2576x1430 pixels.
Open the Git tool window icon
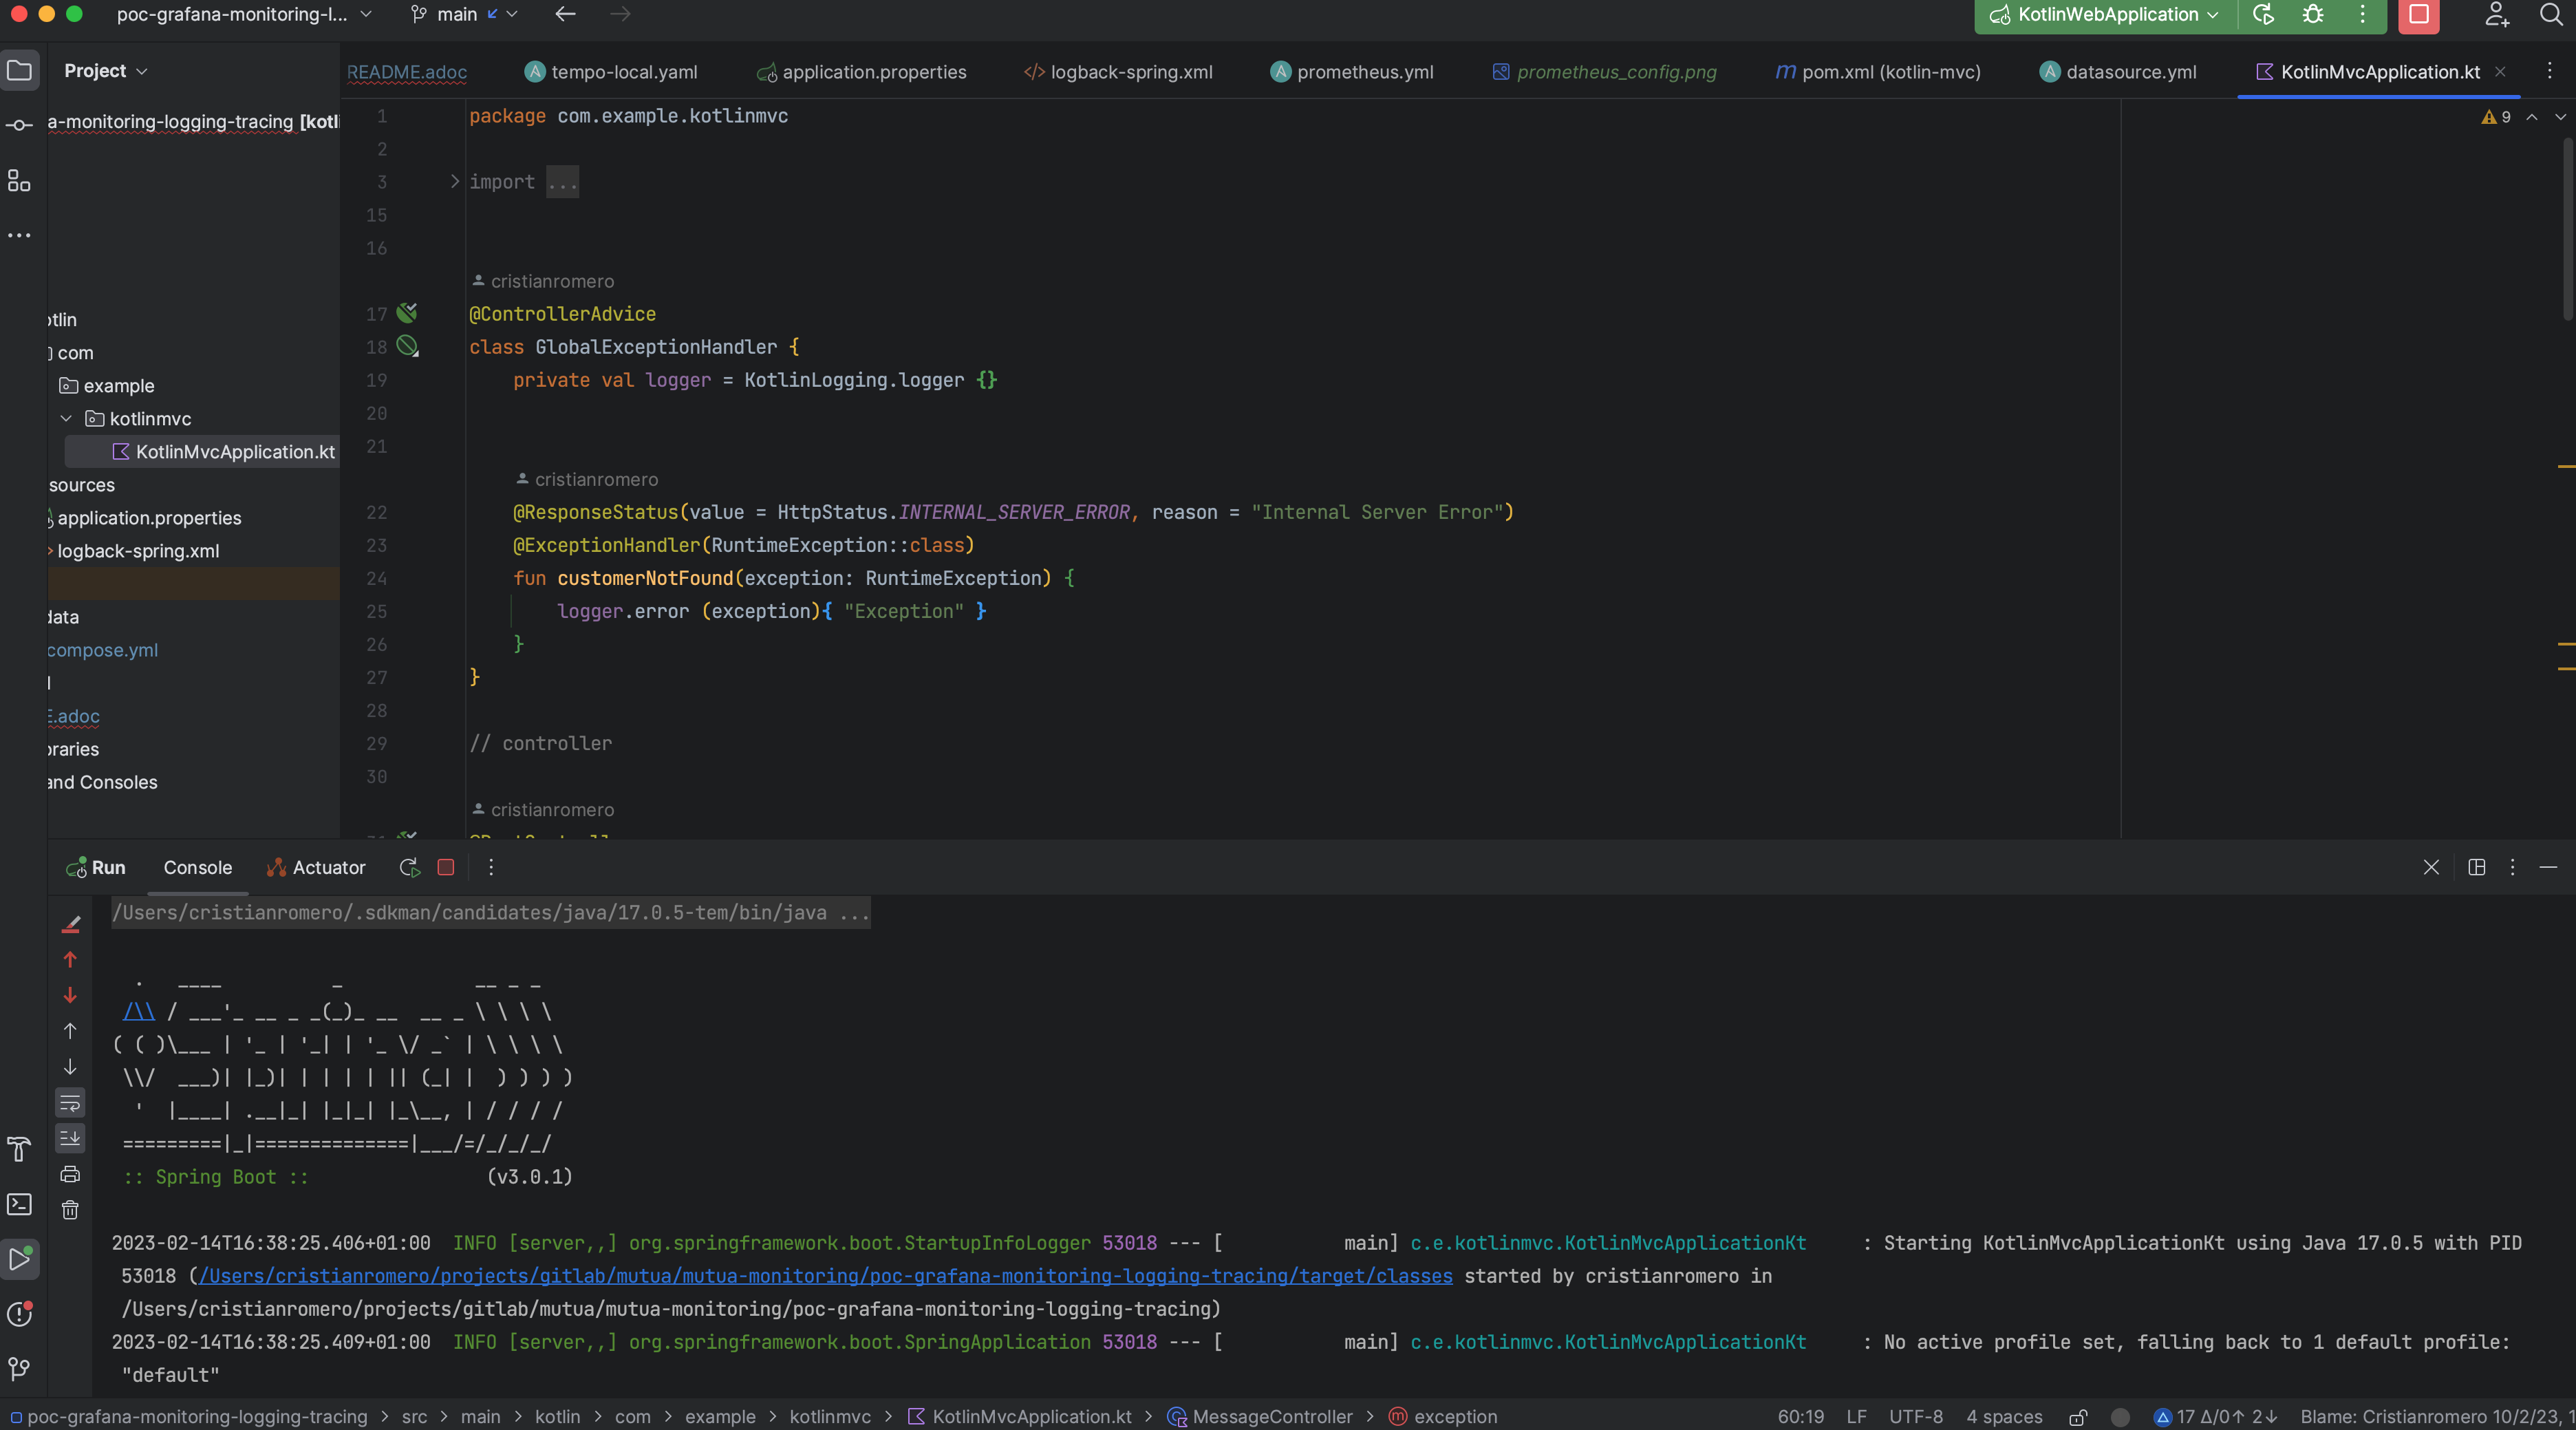point(19,1368)
